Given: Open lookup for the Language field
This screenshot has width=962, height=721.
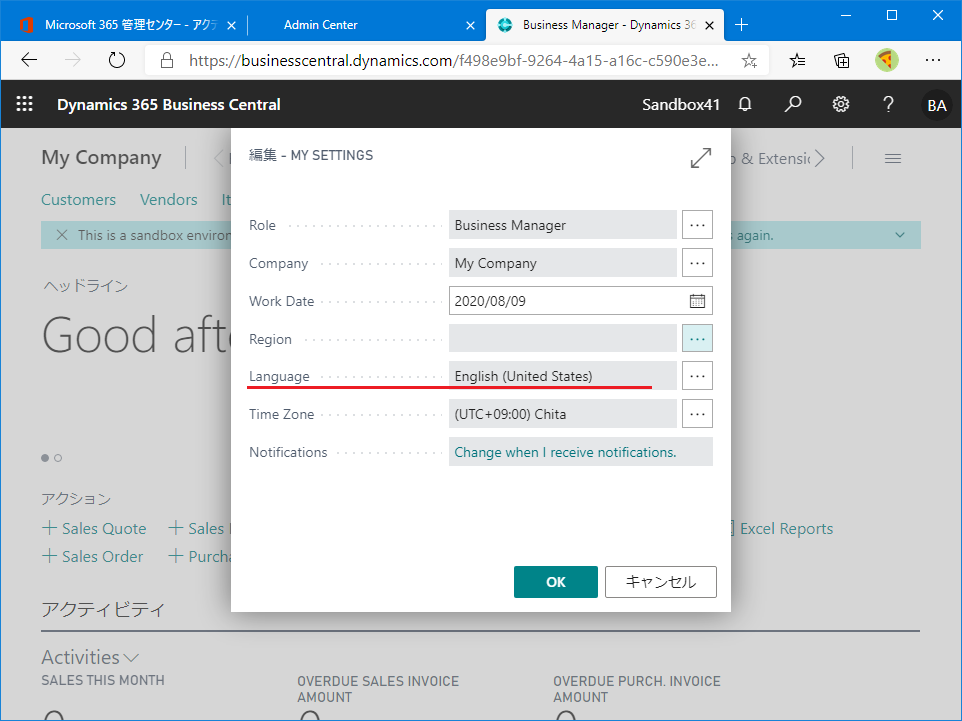Looking at the screenshot, I should pyautogui.click(x=698, y=376).
